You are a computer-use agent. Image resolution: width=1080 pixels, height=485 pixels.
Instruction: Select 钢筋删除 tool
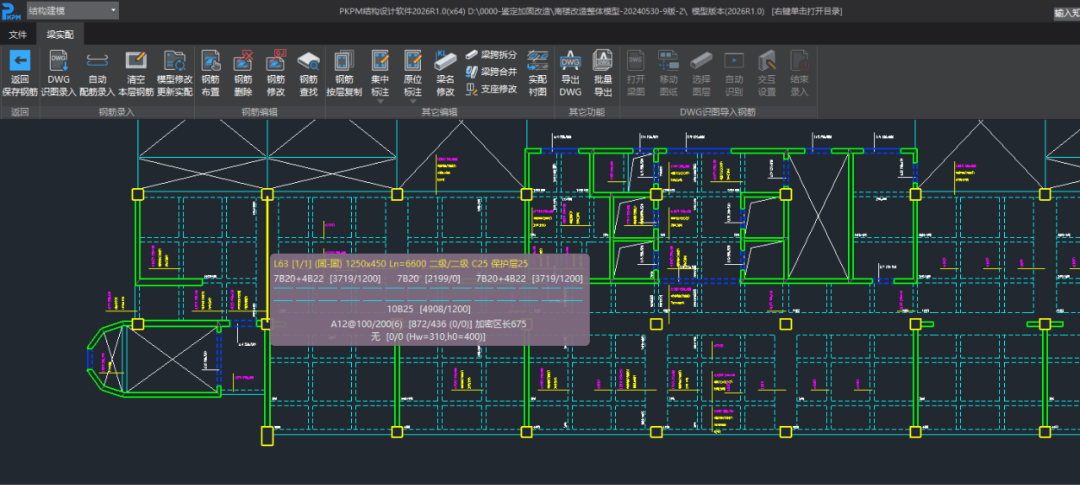[243, 61]
